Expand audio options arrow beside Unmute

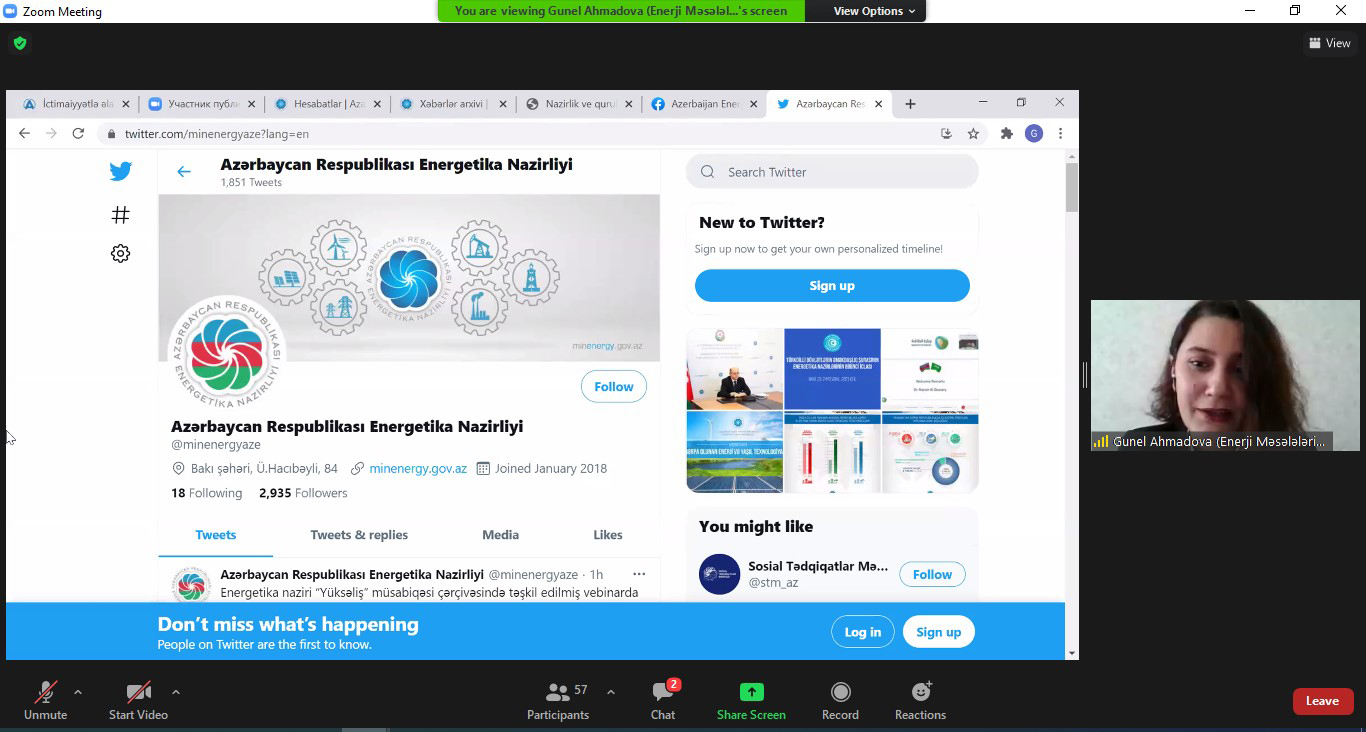78,692
